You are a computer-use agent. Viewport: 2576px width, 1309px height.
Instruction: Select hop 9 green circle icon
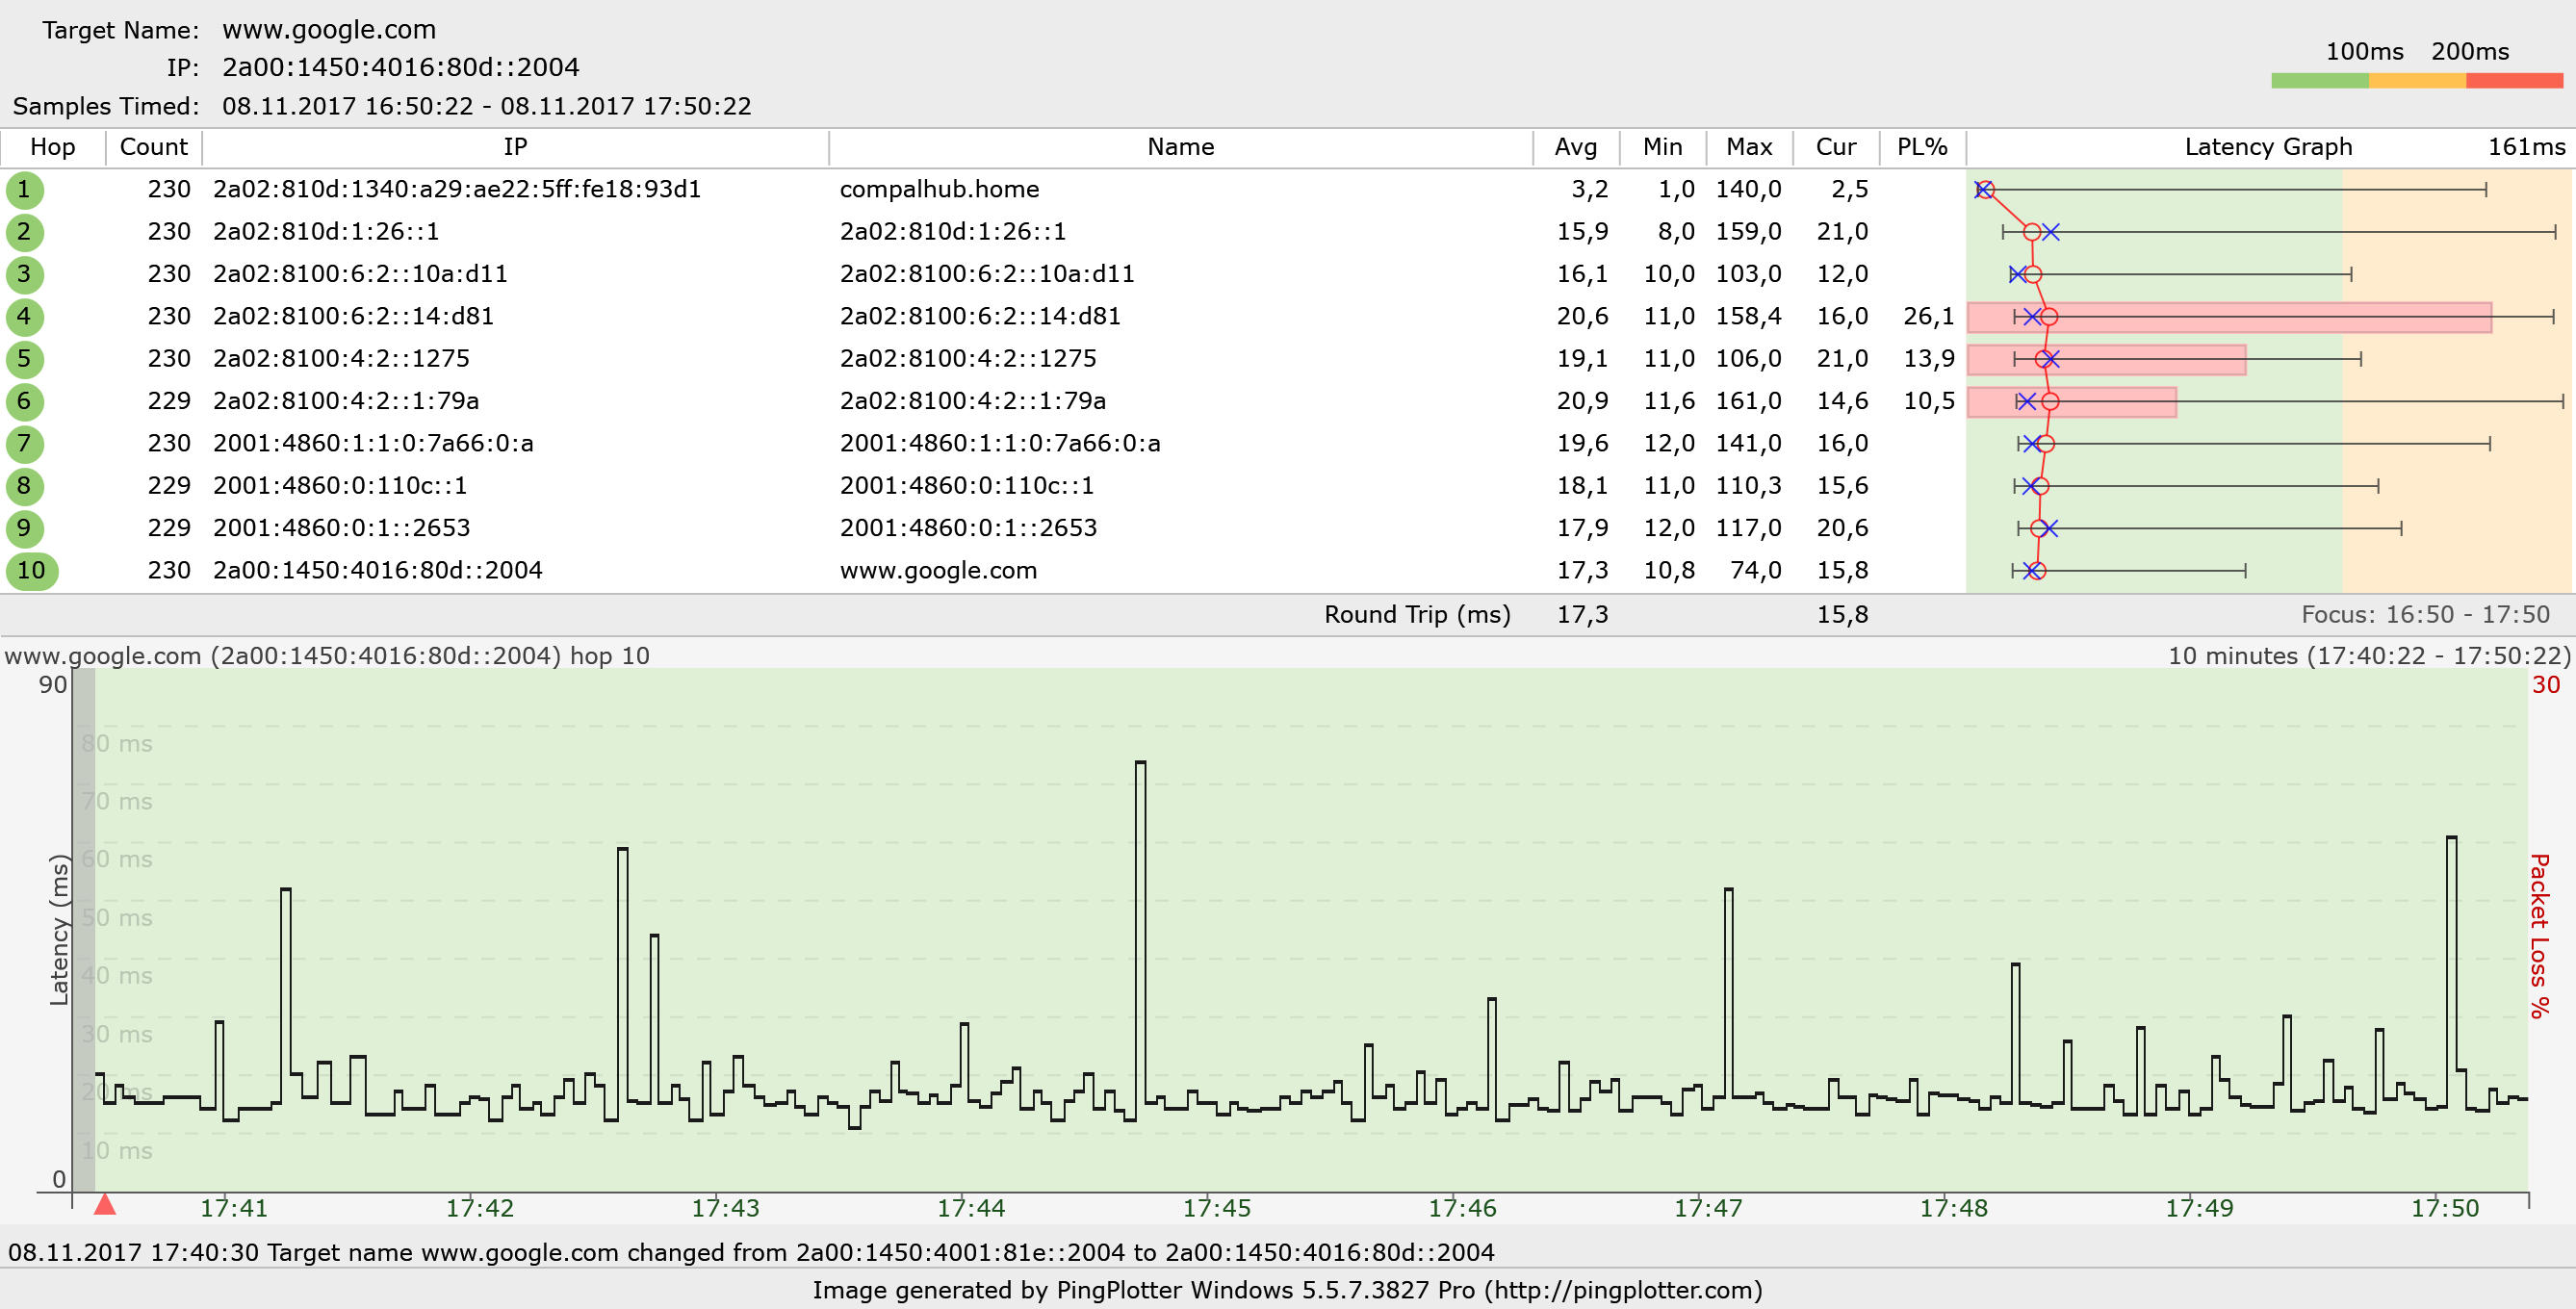tap(24, 528)
